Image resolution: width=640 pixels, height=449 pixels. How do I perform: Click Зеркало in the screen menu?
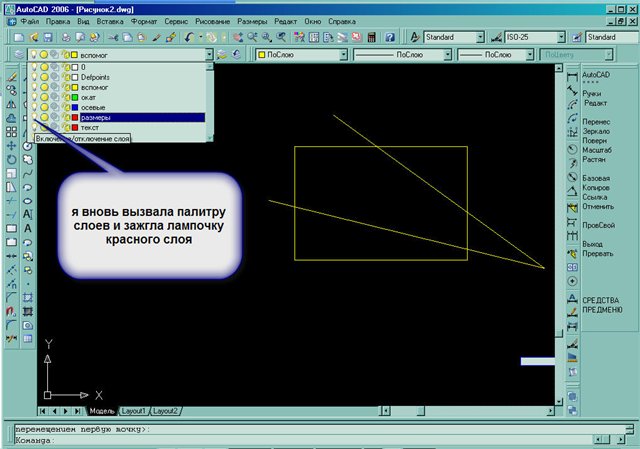pos(598,131)
